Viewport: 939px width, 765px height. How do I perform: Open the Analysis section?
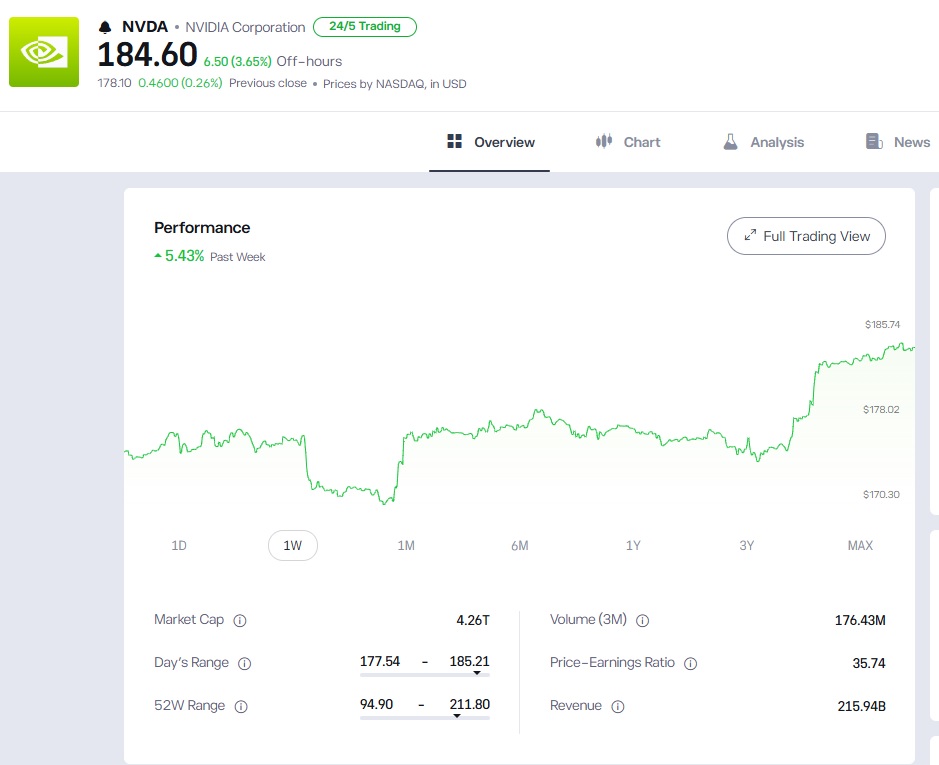point(763,141)
